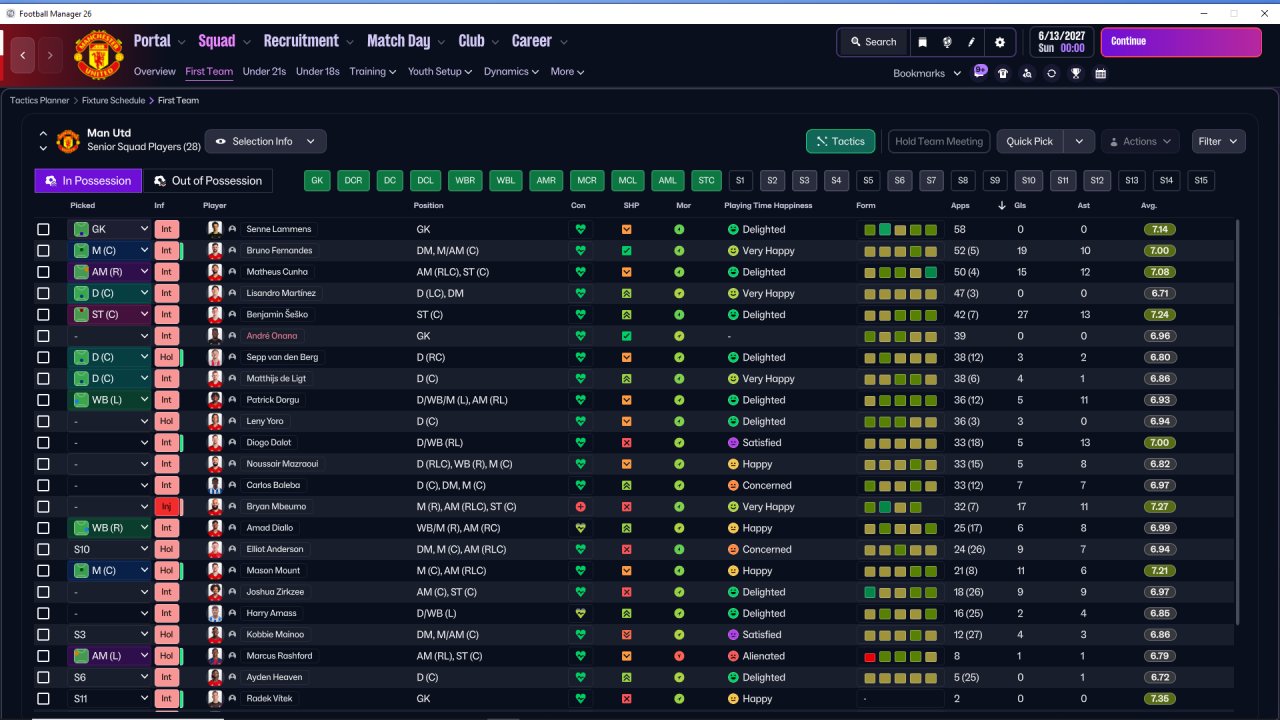The image size is (1280, 720).
Task: Tick the checkbox for Benjamin Šeško
Action: 43,315
